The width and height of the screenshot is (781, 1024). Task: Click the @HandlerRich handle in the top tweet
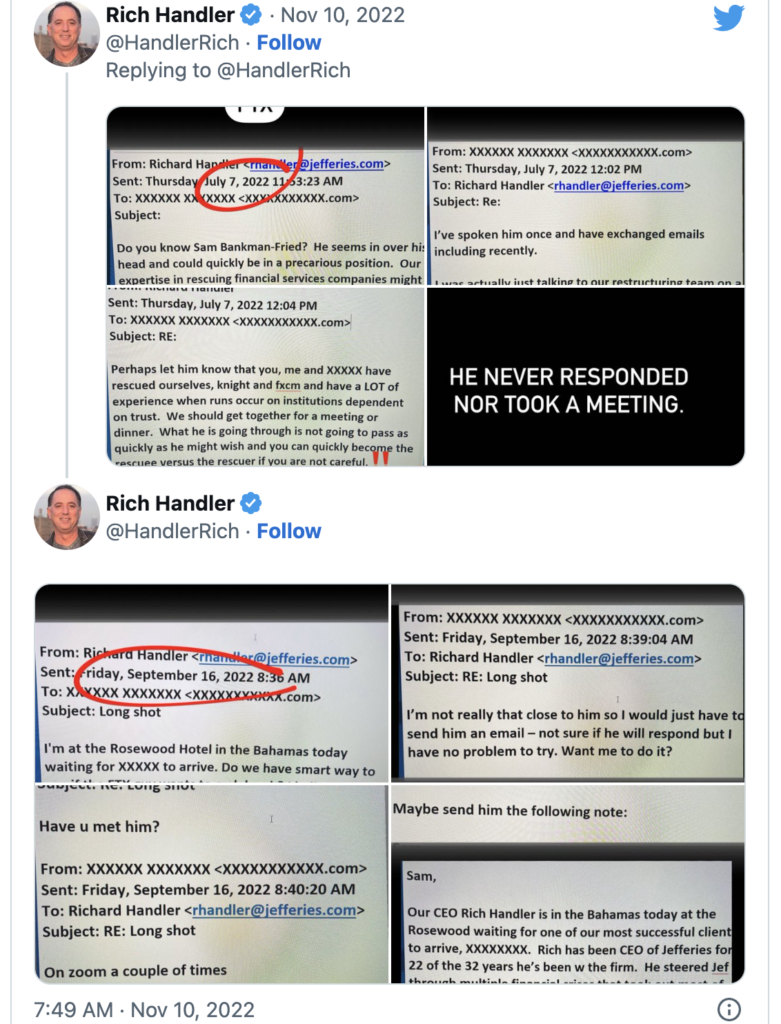[x=172, y=42]
